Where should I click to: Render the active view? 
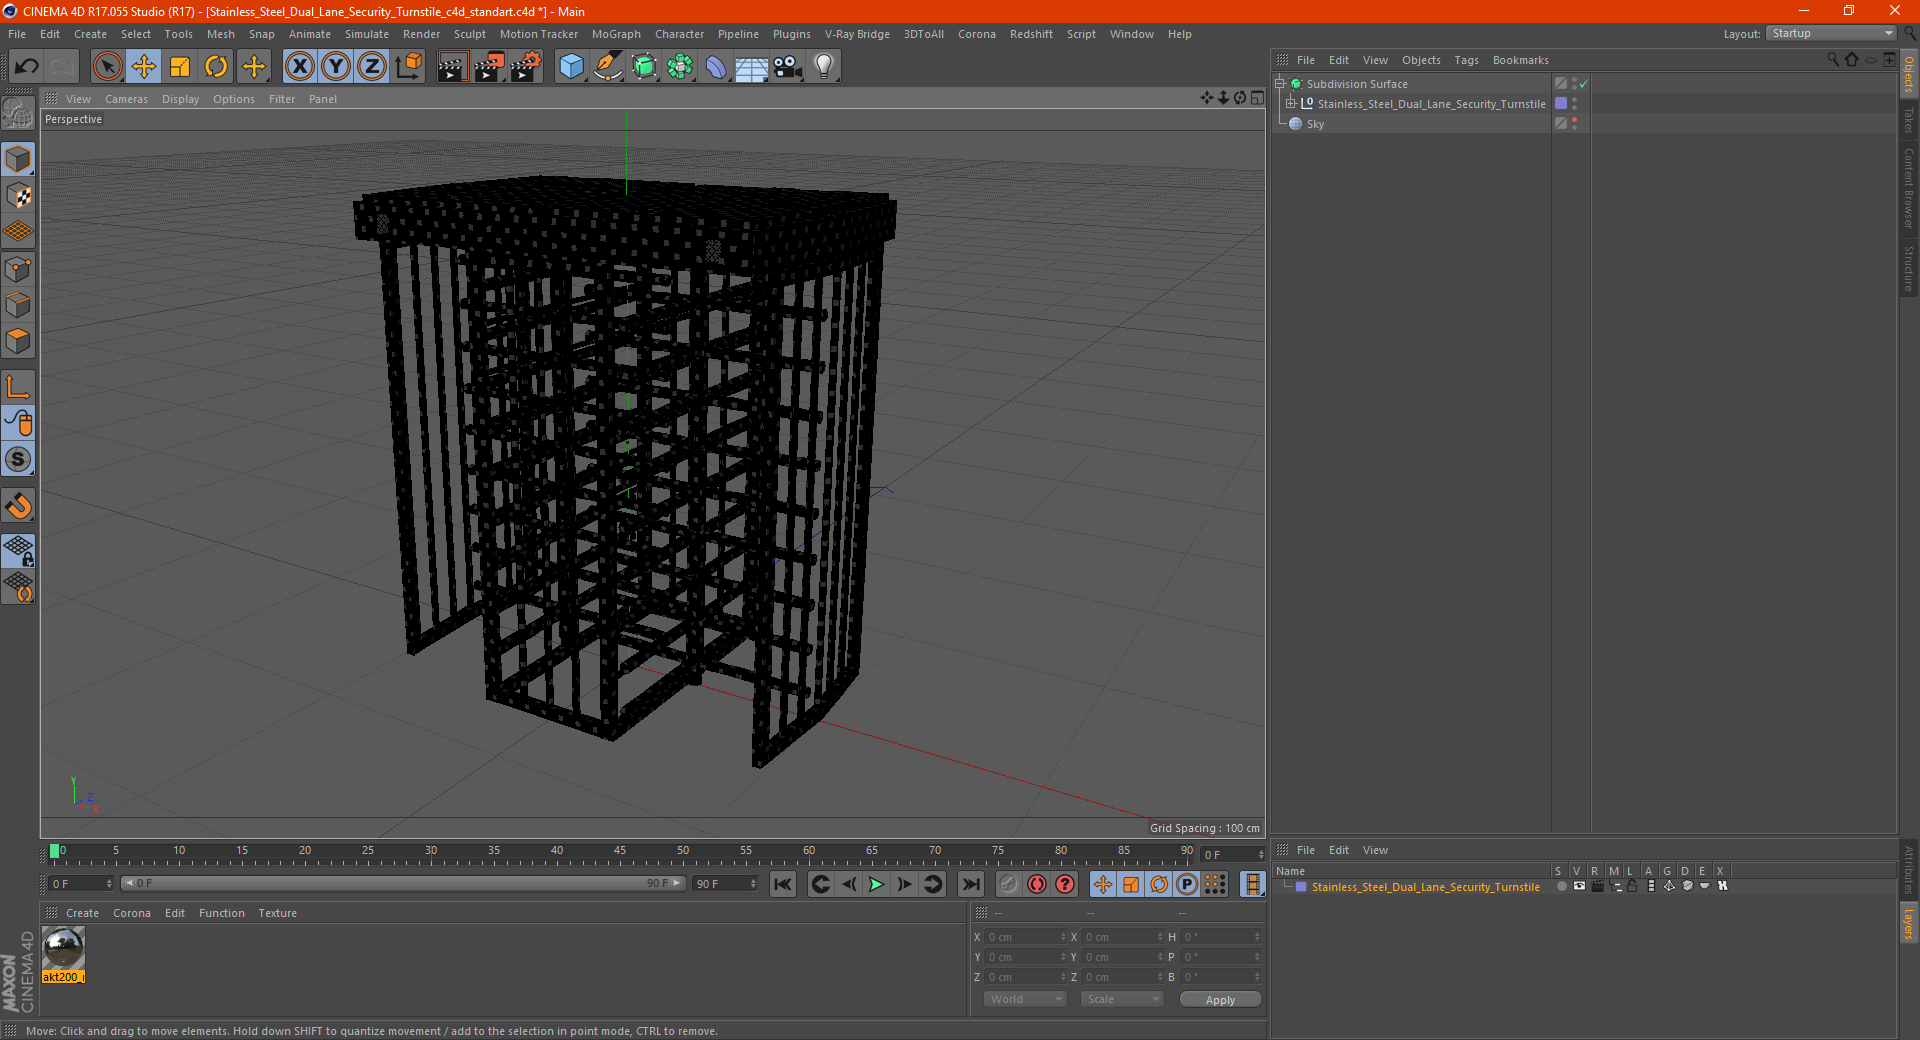click(452, 67)
